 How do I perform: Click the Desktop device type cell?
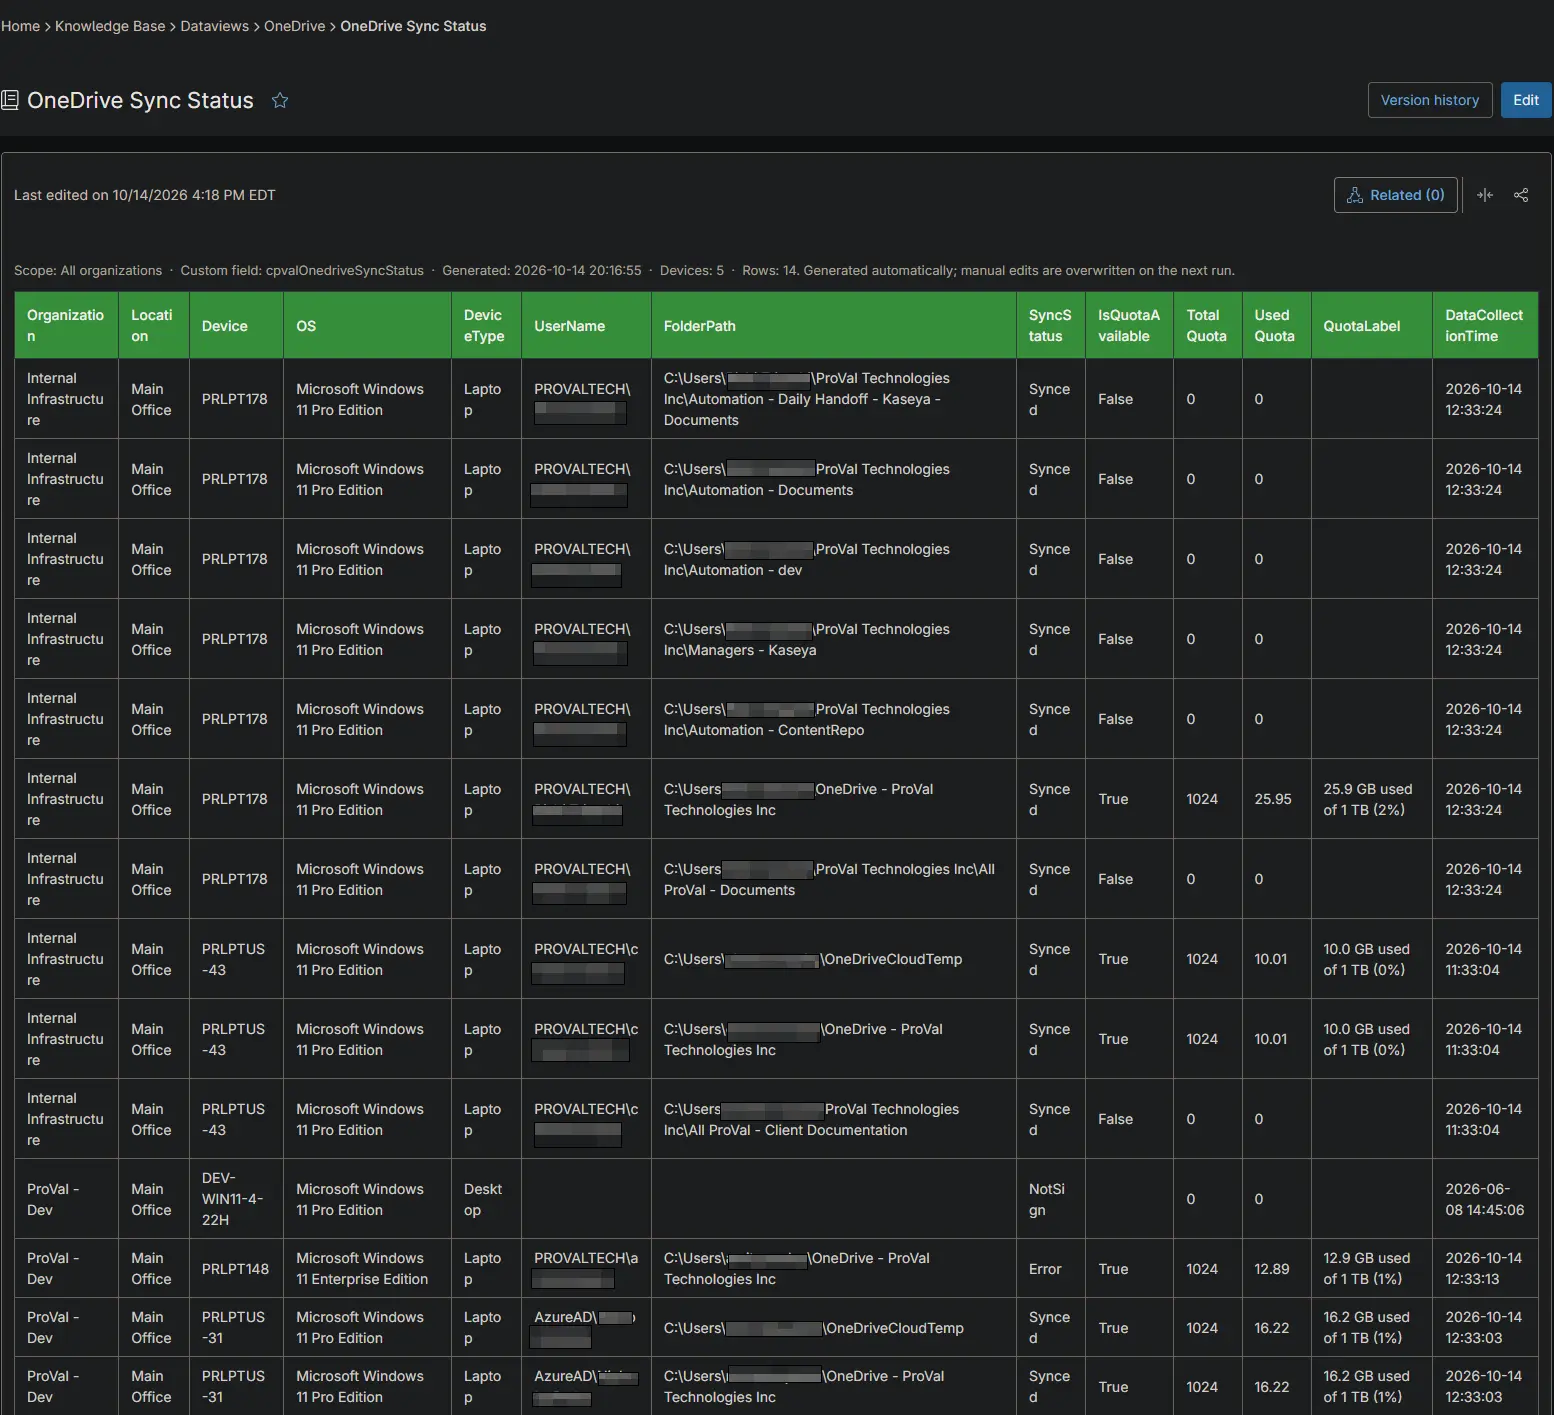pyautogui.click(x=486, y=1199)
